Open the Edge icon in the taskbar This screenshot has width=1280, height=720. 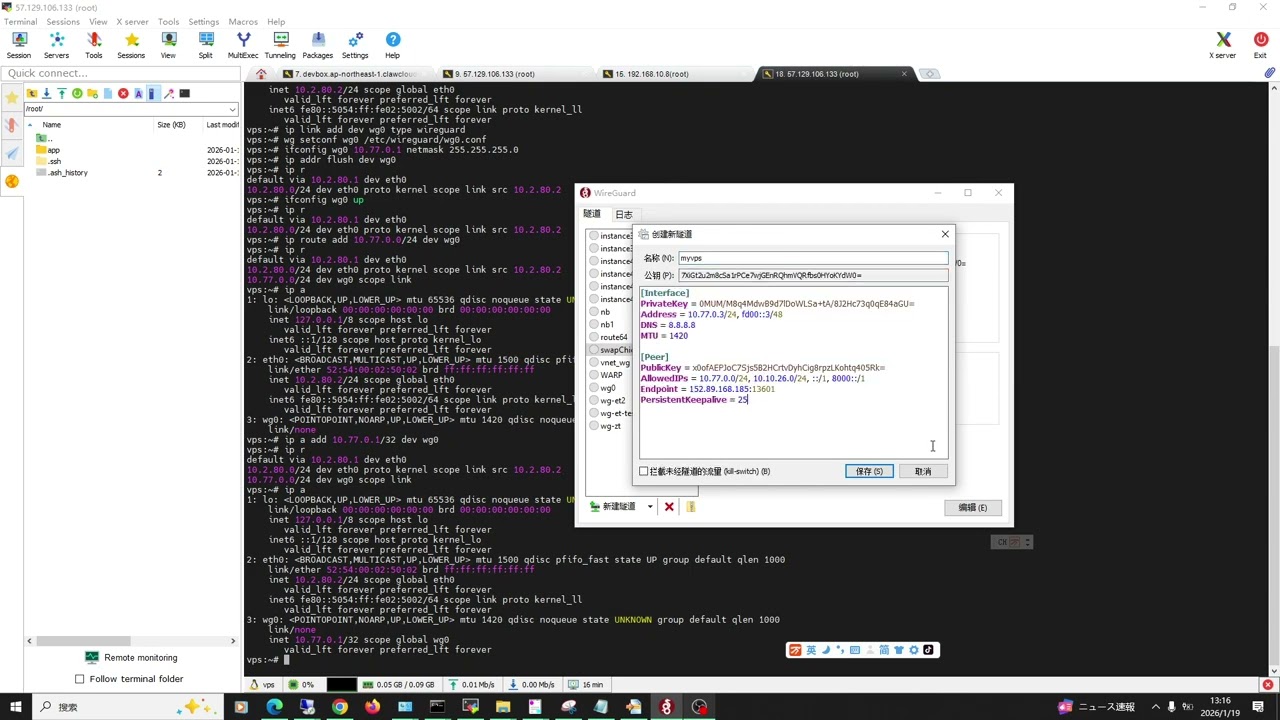pos(274,707)
